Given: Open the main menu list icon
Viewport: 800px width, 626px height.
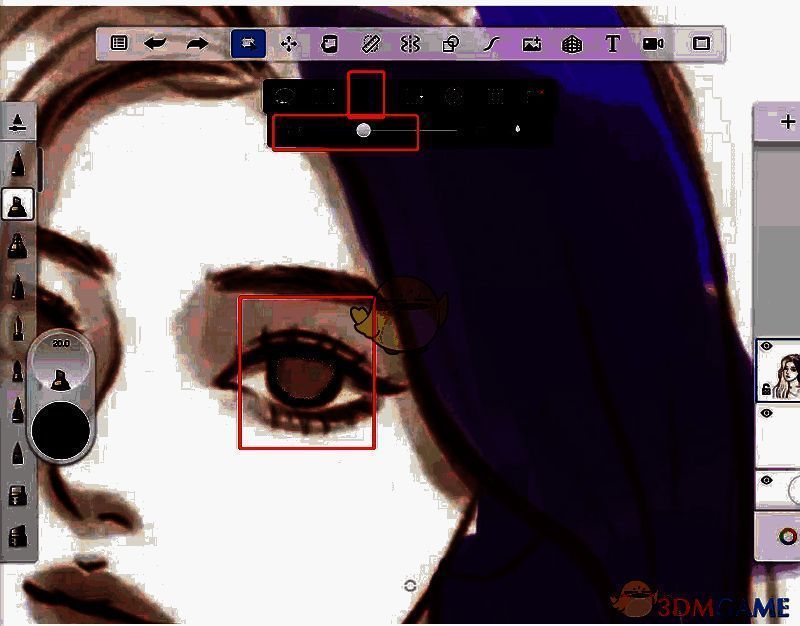Looking at the screenshot, I should [119, 44].
